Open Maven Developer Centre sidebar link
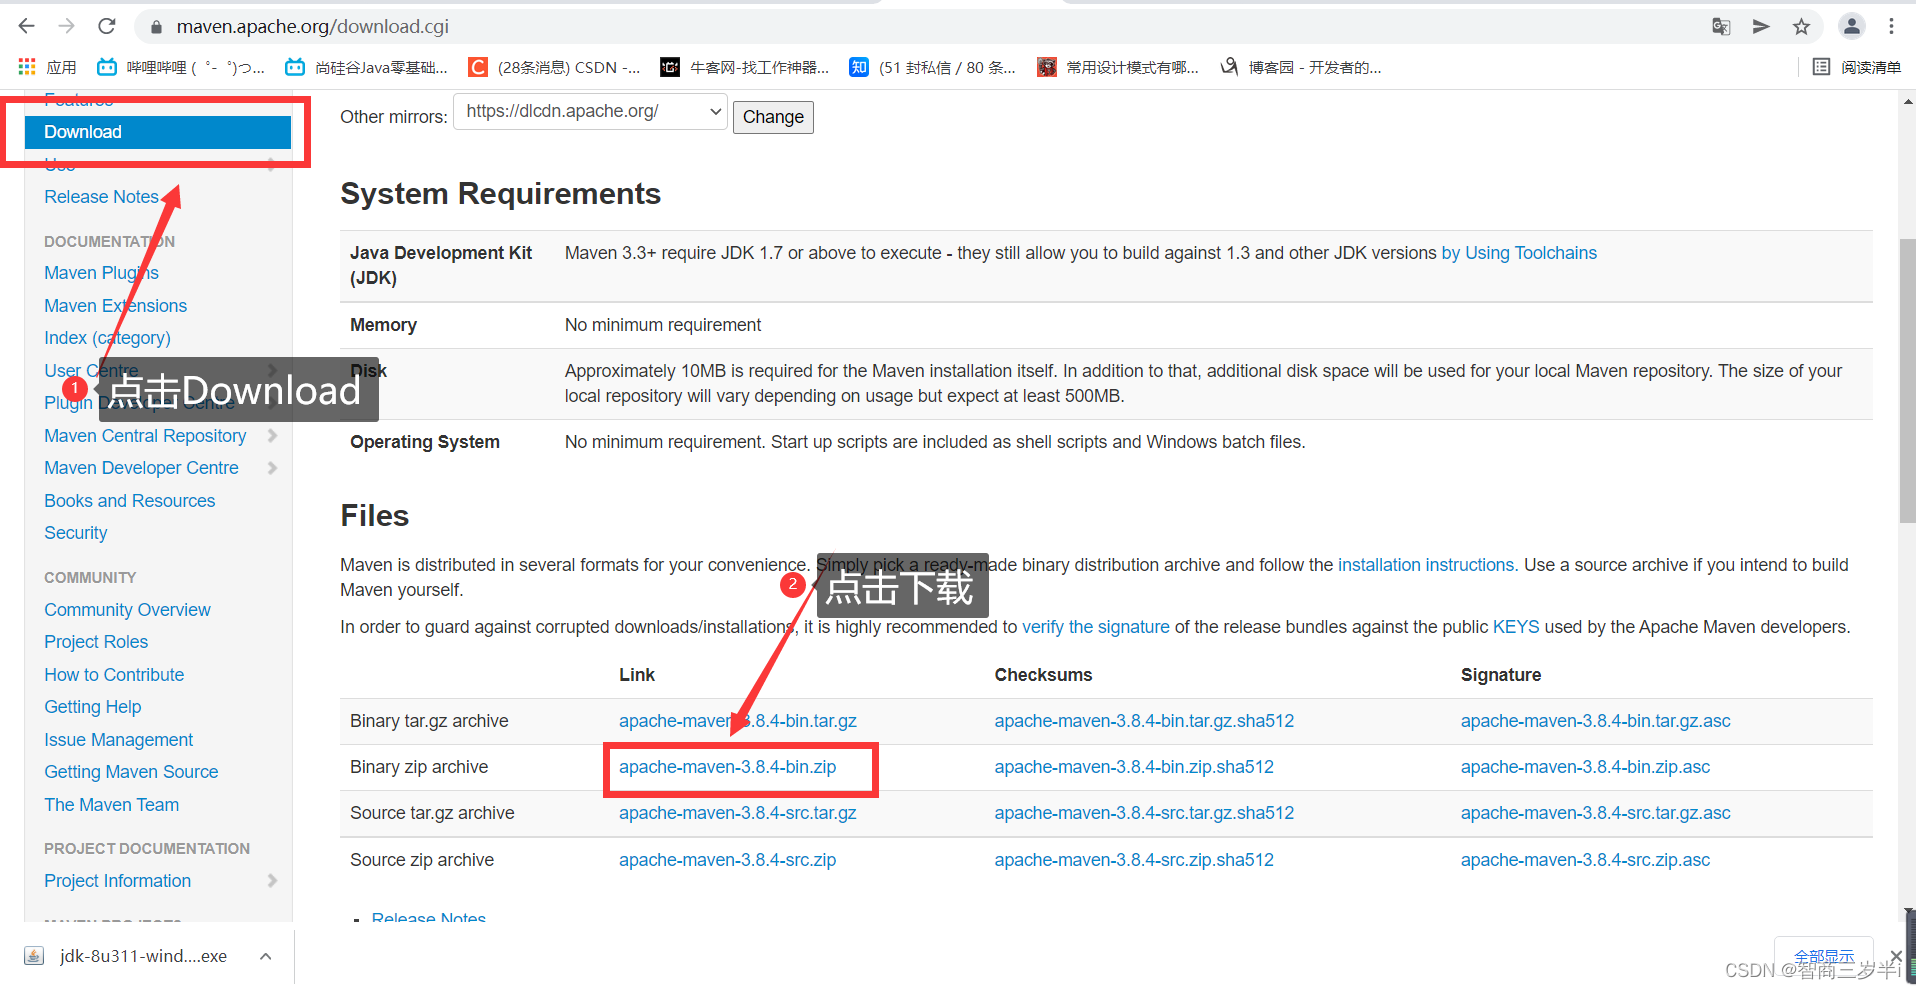The height and width of the screenshot is (989, 1916). coord(141,468)
